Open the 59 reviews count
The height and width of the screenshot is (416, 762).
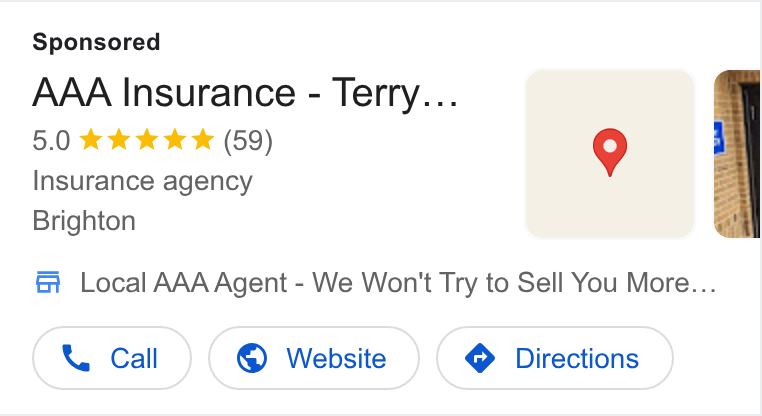(x=248, y=140)
